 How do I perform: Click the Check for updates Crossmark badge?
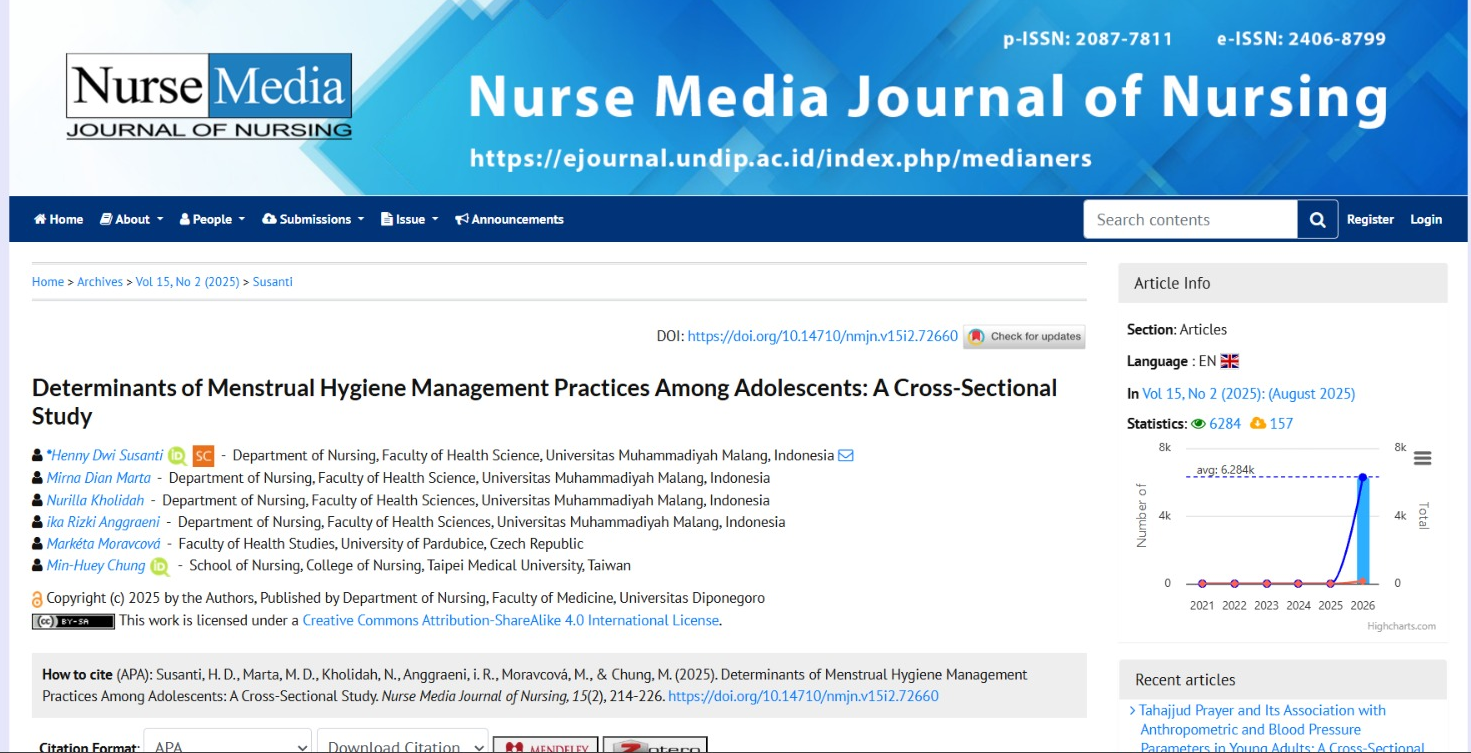pyautogui.click(x=1024, y=337)
